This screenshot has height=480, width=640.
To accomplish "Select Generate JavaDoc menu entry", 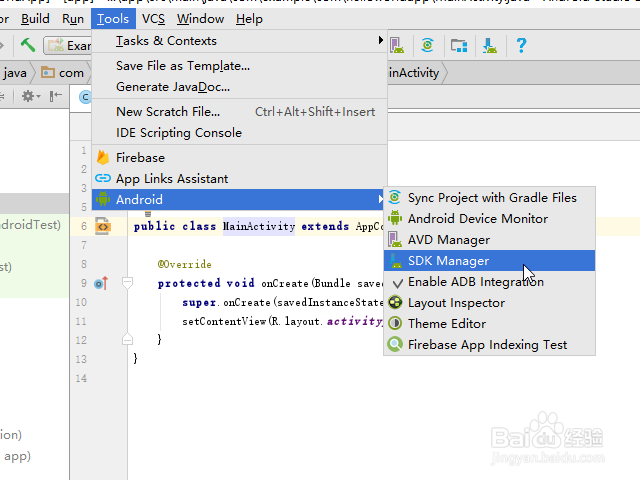I will 239,87.
